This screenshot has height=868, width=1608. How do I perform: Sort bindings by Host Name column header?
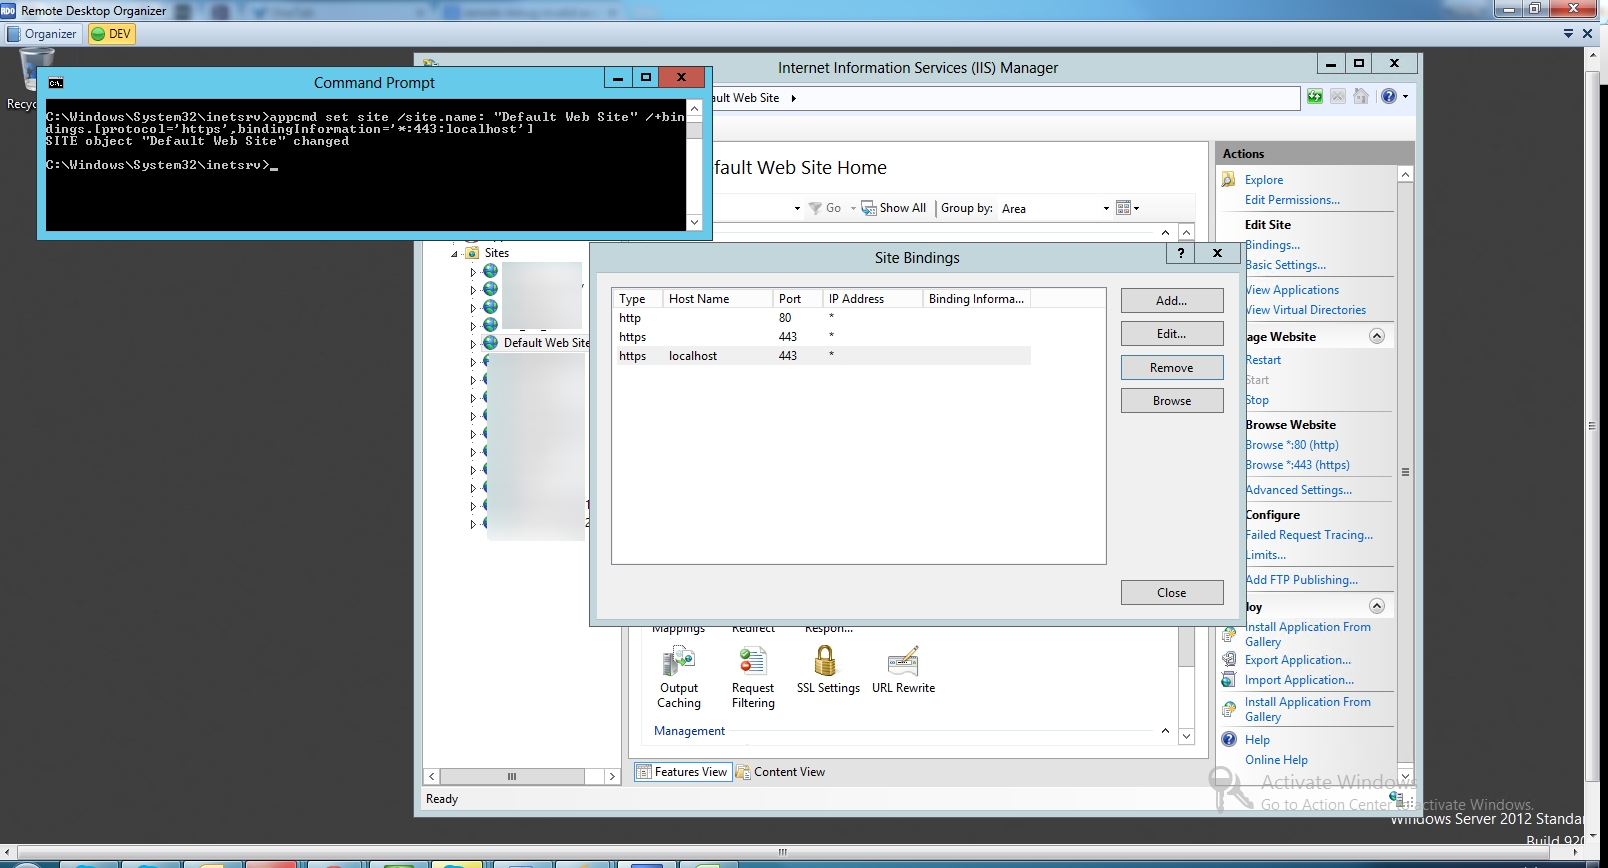click(x=717, y=299)
